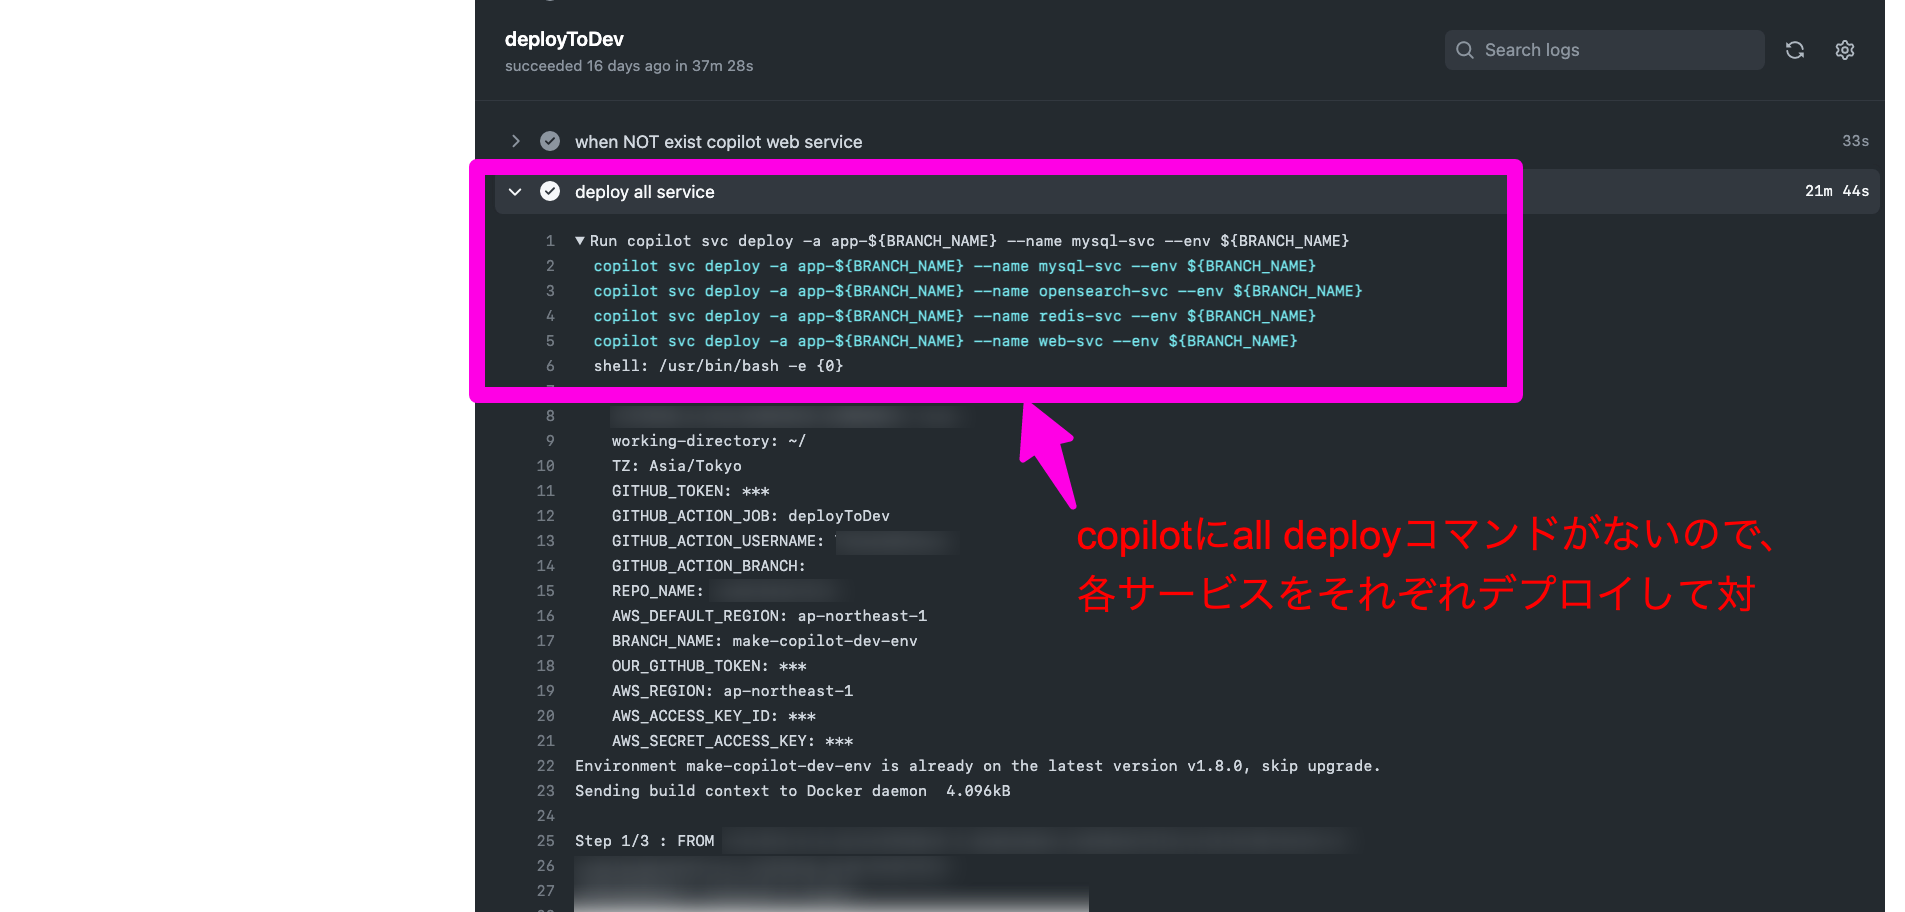Viewport: 1905px width, 912px height.
Task: Click the 33s step duration
Action: click(1856, 141)
